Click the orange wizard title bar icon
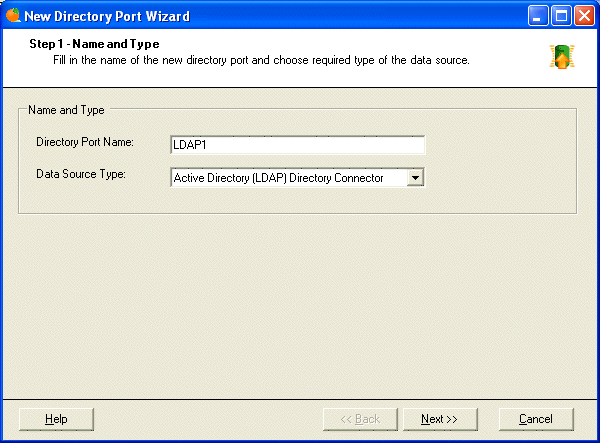Viewport: 600px width, 443px height. (x=13, y=16)
